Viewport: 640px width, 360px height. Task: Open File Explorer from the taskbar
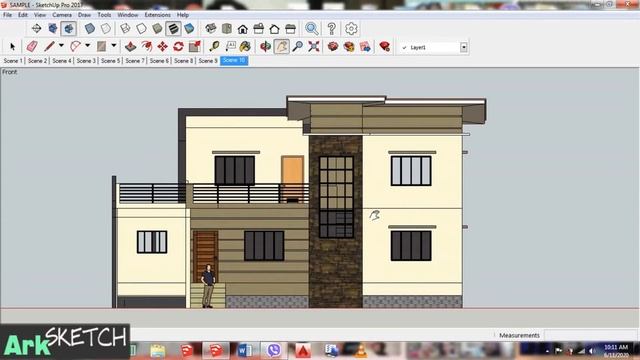(158, 350)
